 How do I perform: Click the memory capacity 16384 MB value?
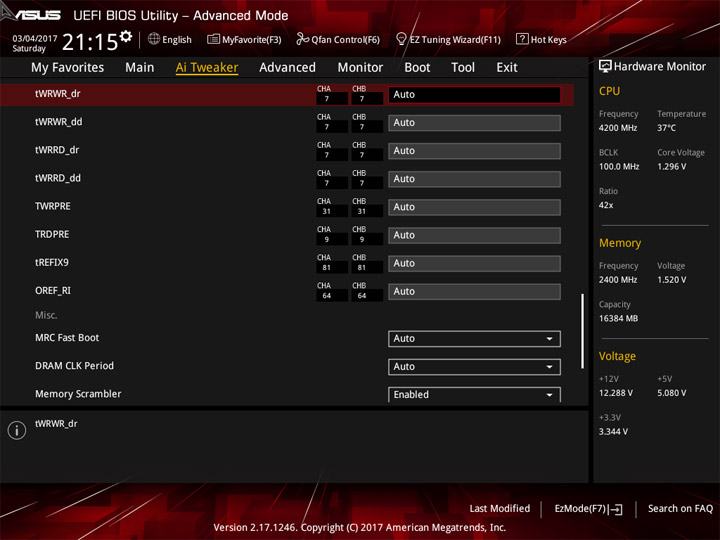click(x=618, y=319)
